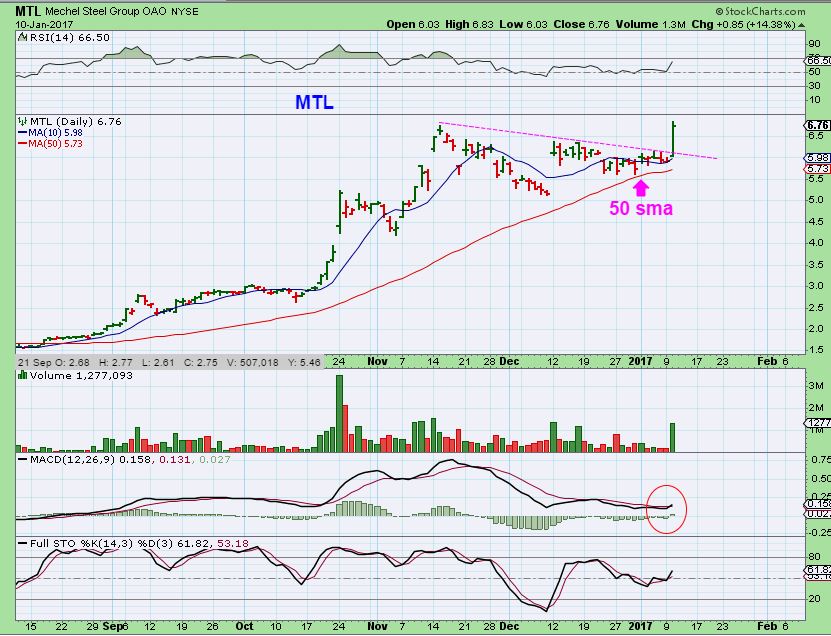This screenshot has height=636, width=831.
Task: Click the latest green volume bar
Action: click(673, 437)
